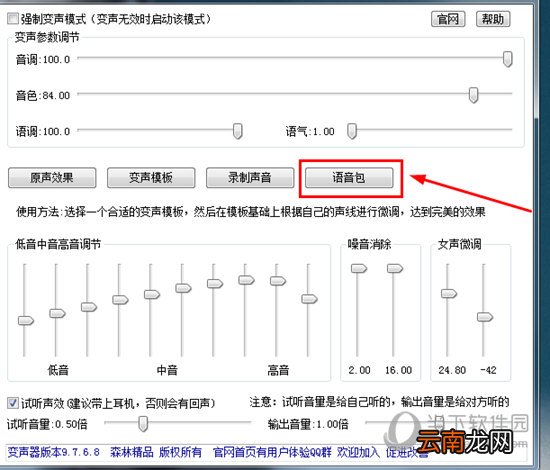Screen dimensions: 550x470
Task: Click the 使用方法 instructions text line
Action: point(251,212)
